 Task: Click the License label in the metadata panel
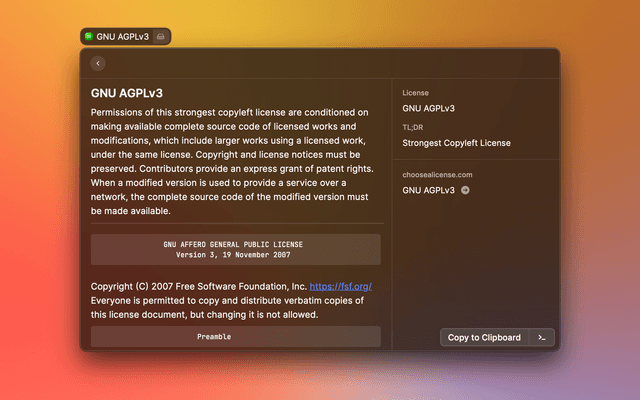(415, 93)
